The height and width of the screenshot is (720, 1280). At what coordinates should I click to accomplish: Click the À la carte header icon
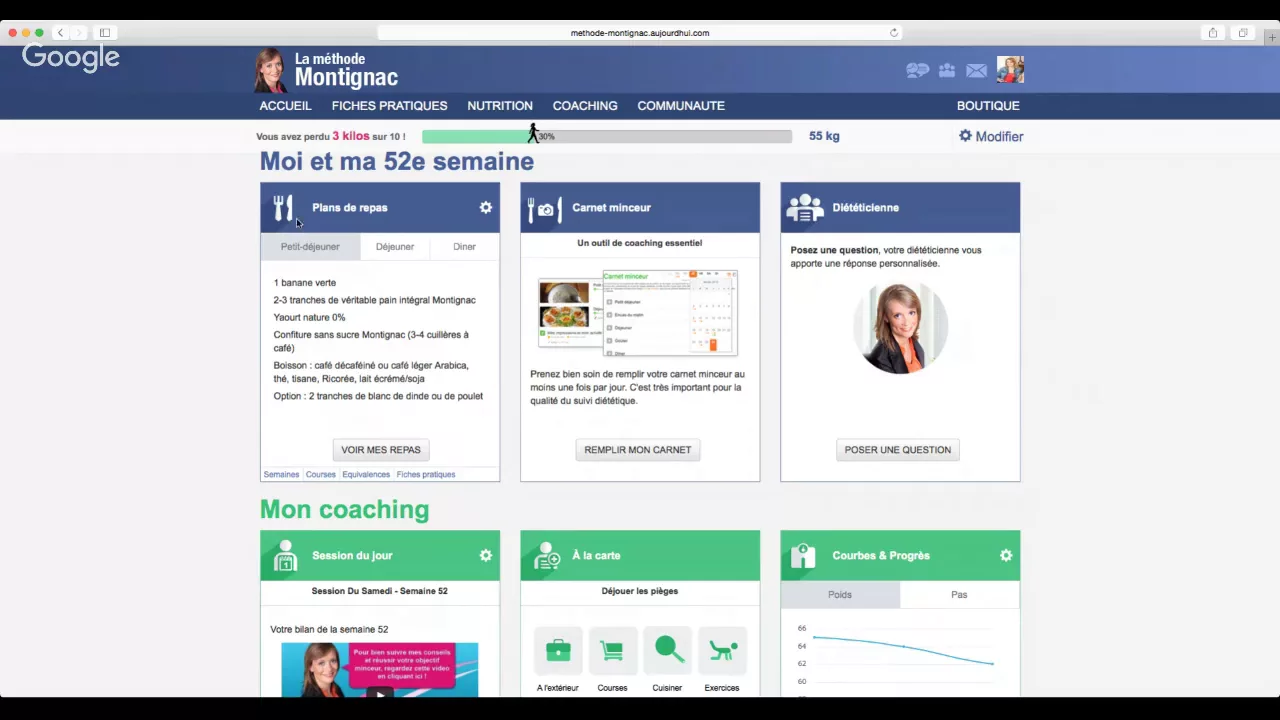(x=547, y=556)
